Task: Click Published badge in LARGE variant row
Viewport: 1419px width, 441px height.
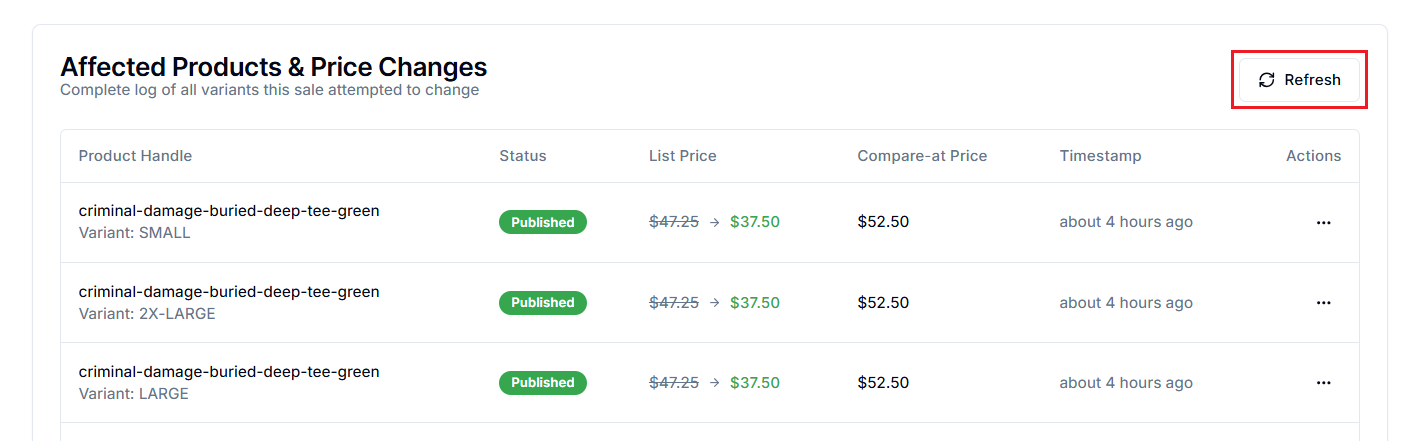Action: [x=543, y=382]
